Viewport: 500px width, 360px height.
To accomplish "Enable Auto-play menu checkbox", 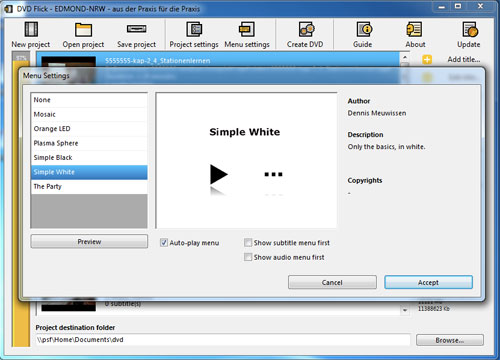I will coord(164,243).
